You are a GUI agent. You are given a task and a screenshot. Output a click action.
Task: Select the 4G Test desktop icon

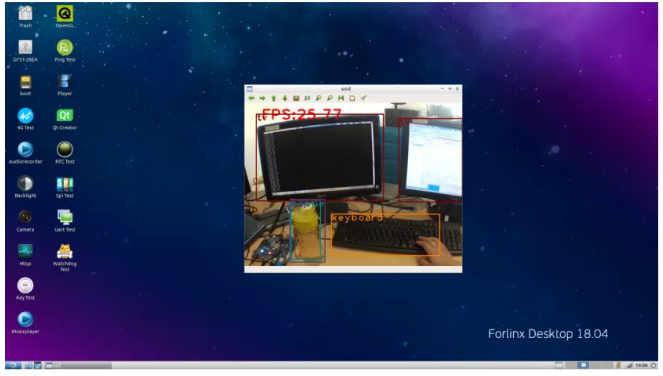point(25,119)
